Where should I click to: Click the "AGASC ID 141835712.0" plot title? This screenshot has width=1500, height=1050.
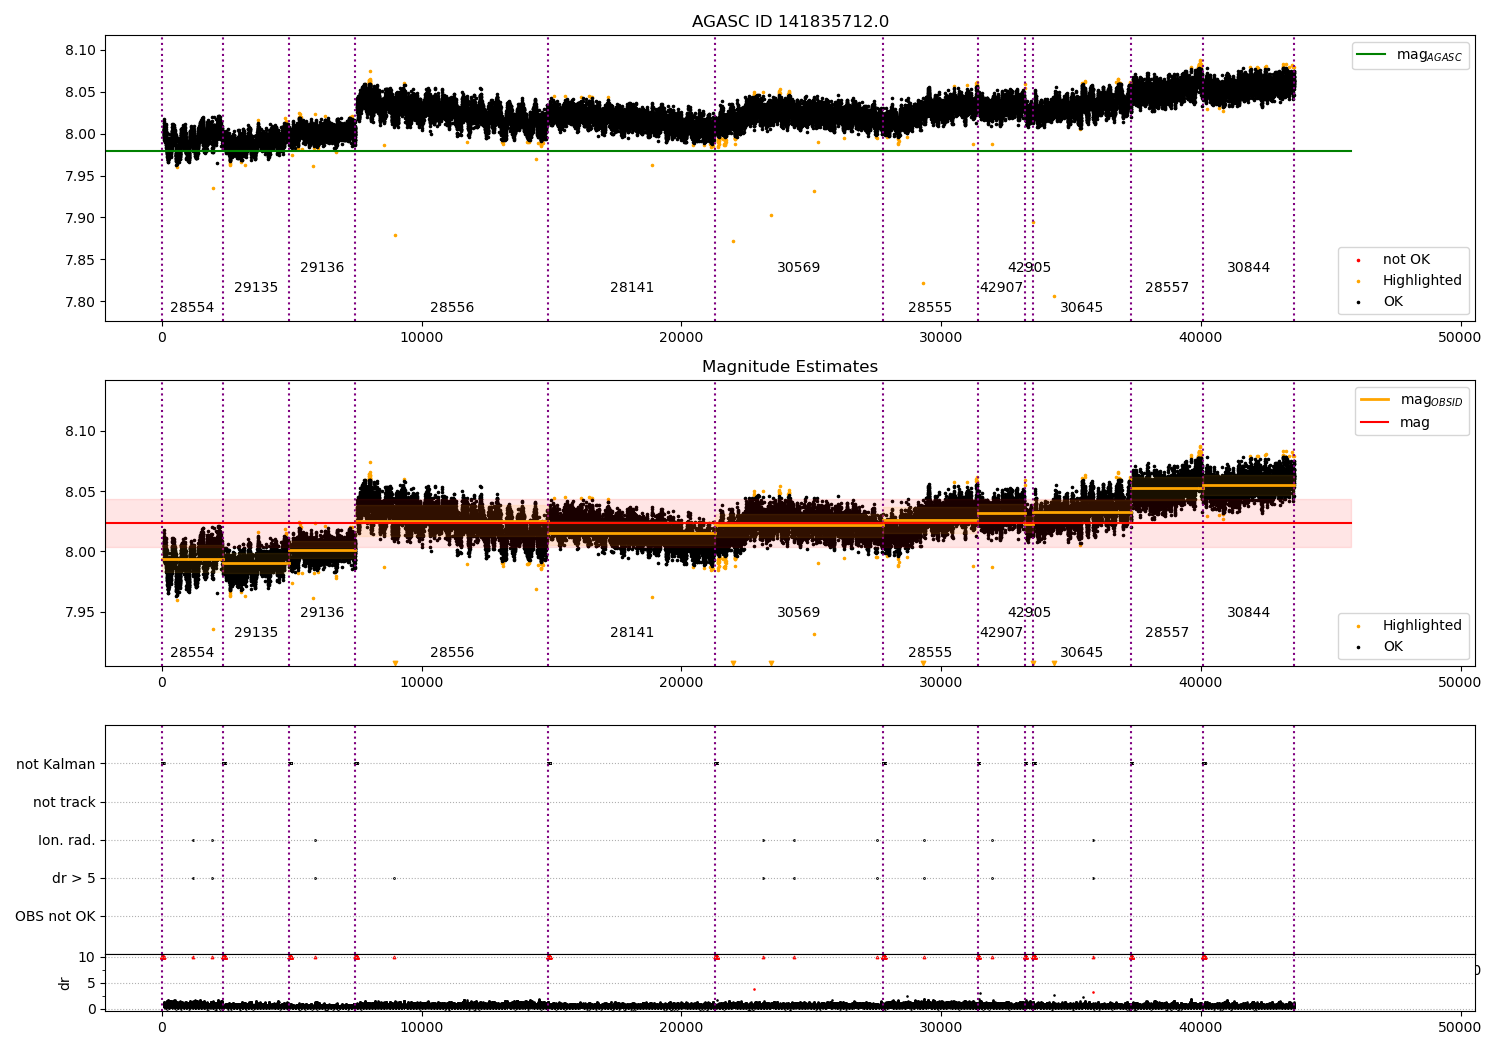790,22
